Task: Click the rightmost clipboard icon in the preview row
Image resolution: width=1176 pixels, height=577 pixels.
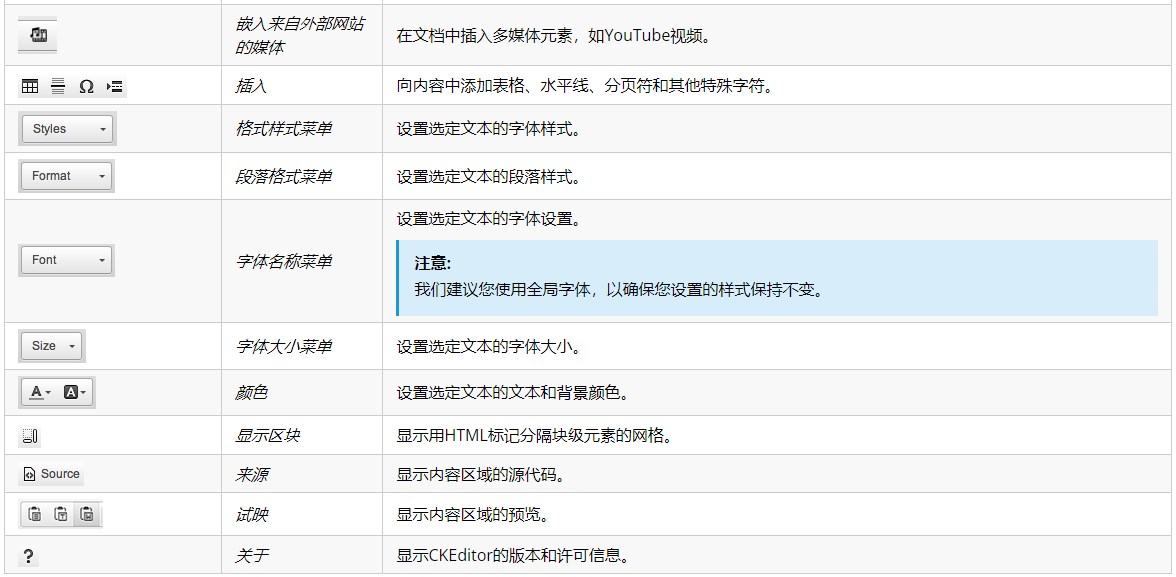Action: (x=87, y=514)
